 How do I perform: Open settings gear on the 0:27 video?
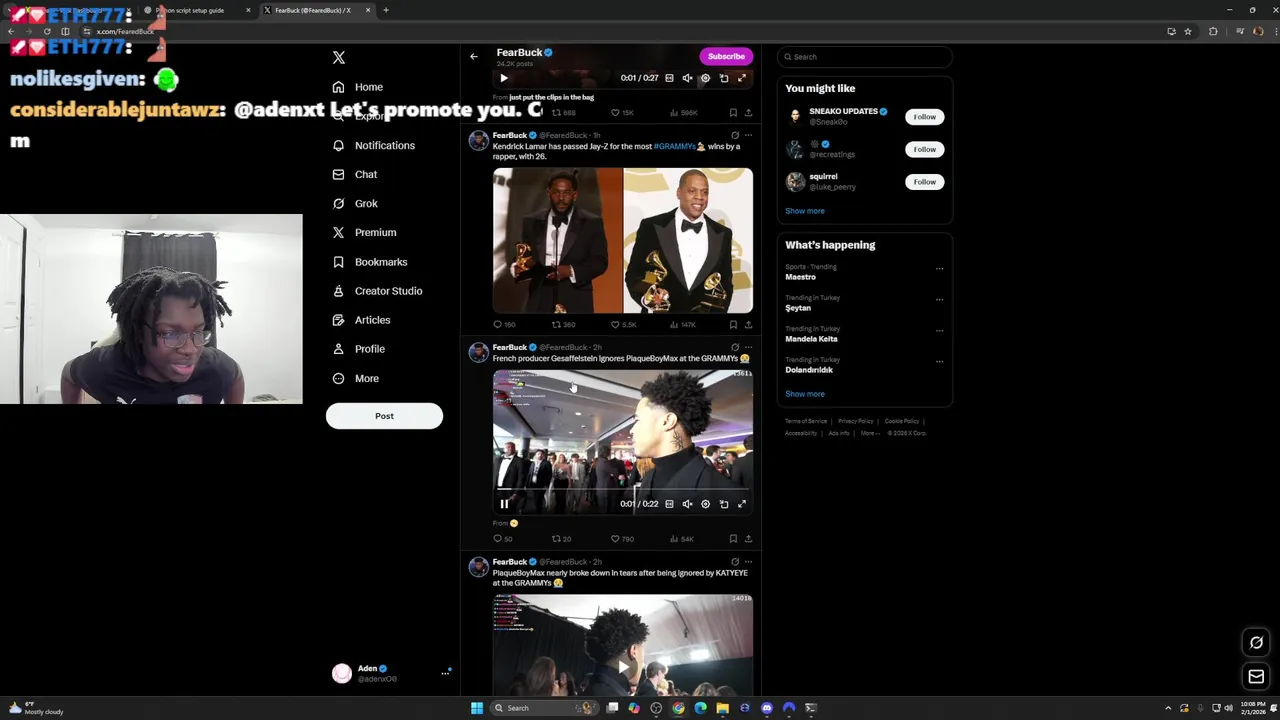[705, 78]
